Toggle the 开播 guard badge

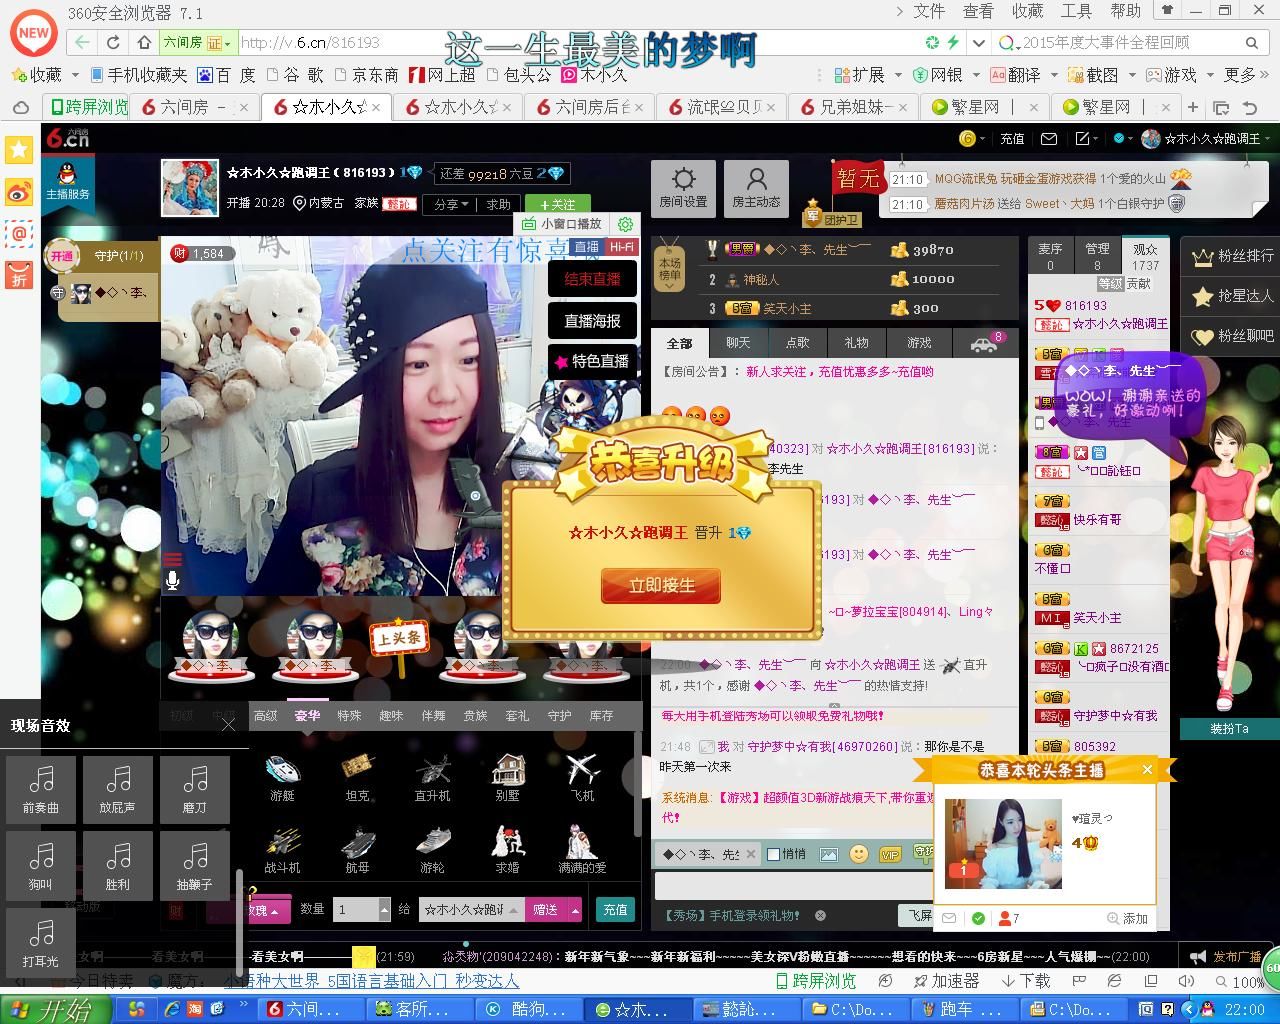pyautogui.click(x=62, y=256)
